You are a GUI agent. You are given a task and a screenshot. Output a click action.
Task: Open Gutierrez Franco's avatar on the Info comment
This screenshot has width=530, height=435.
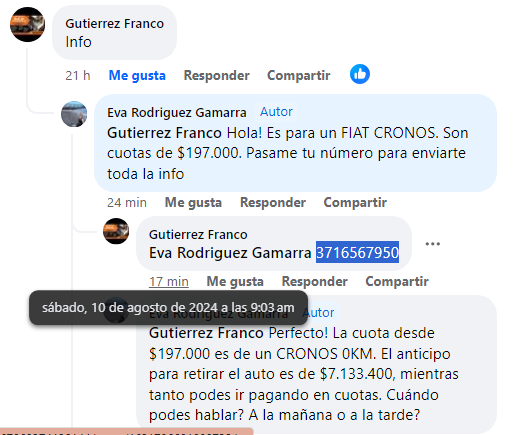pos(27,25)
